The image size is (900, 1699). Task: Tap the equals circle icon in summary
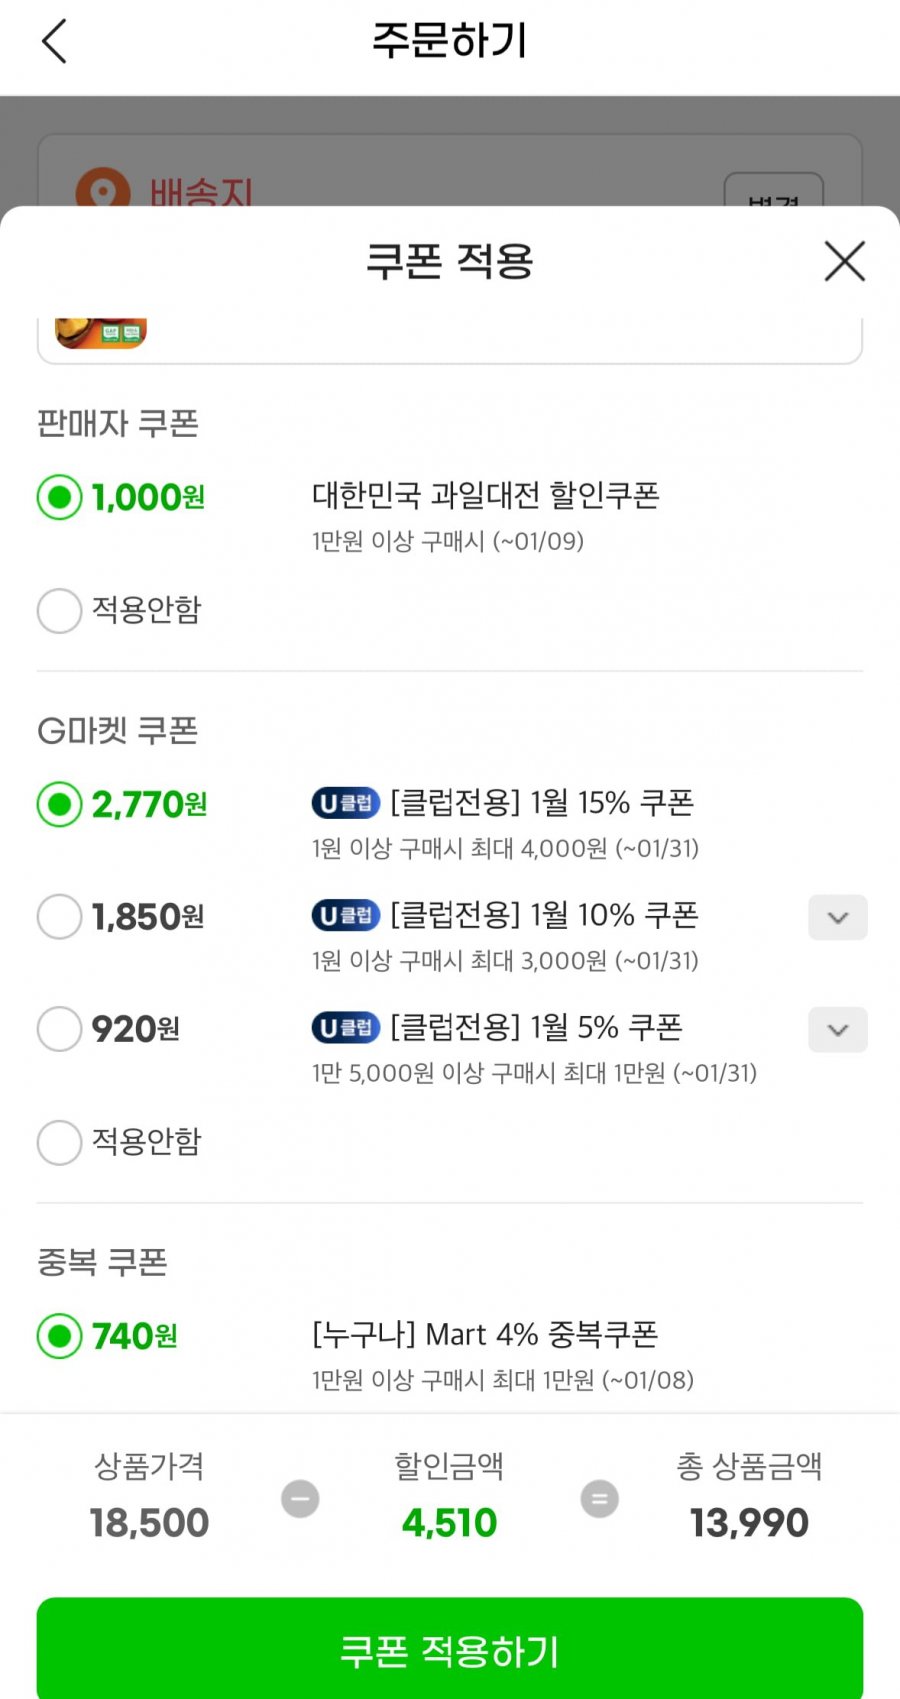coord(600,1499)
